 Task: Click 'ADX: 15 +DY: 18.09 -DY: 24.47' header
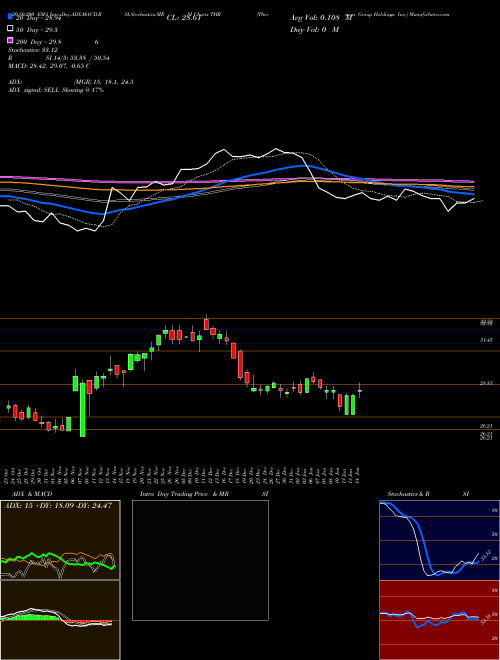click(x=58, y=506)
